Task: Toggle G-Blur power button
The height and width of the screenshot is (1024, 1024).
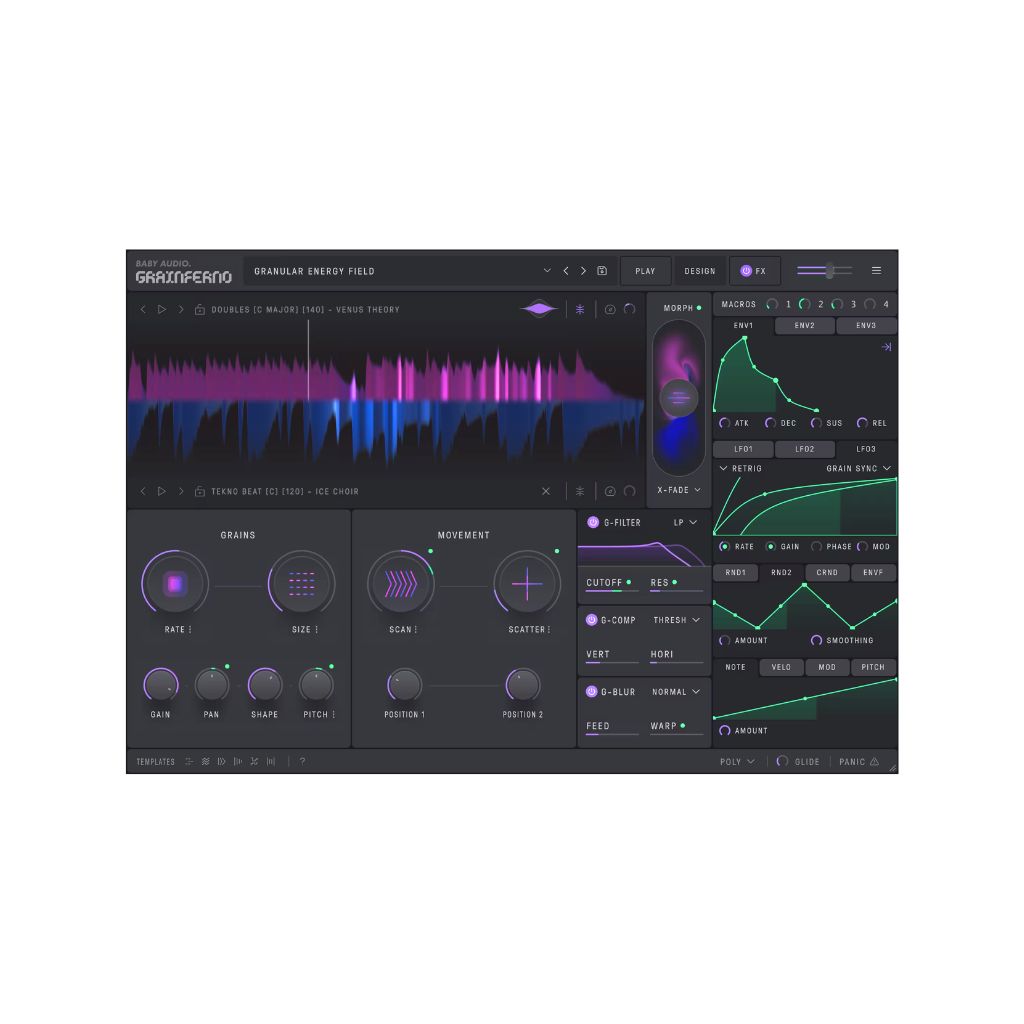Action: (592, 692)
